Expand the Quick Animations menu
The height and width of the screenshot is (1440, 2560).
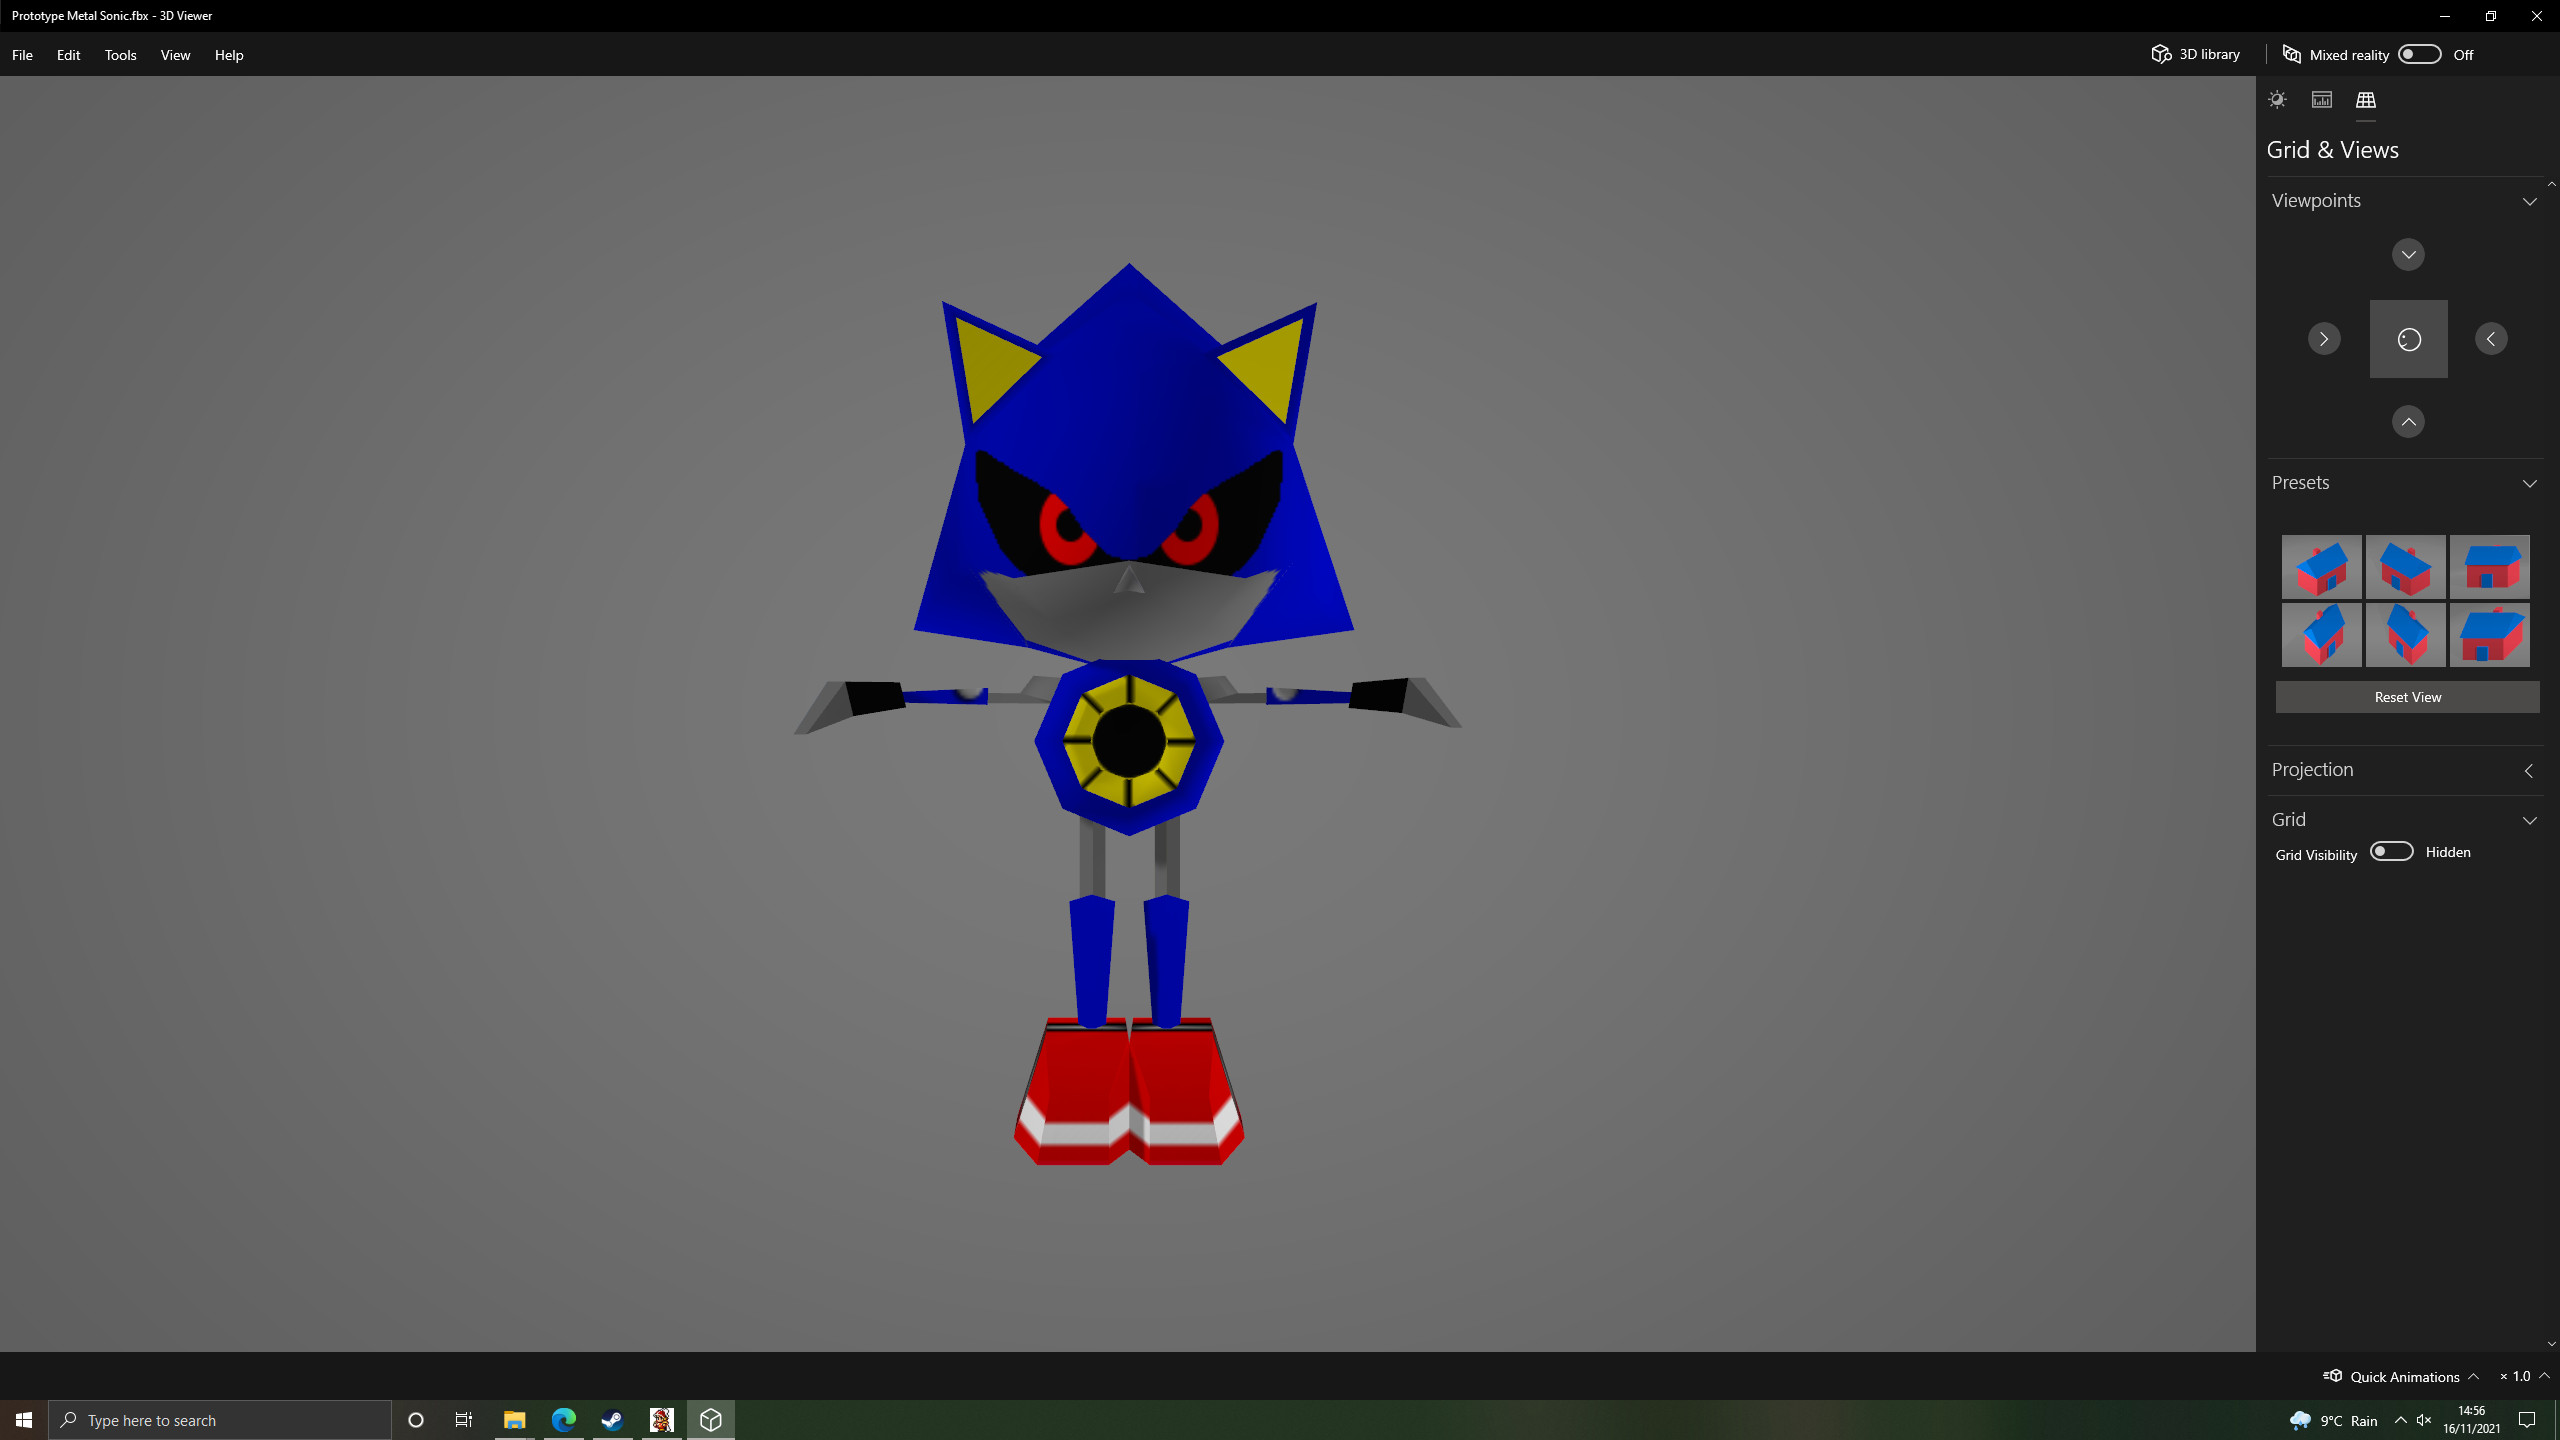pos(2400,1377)
